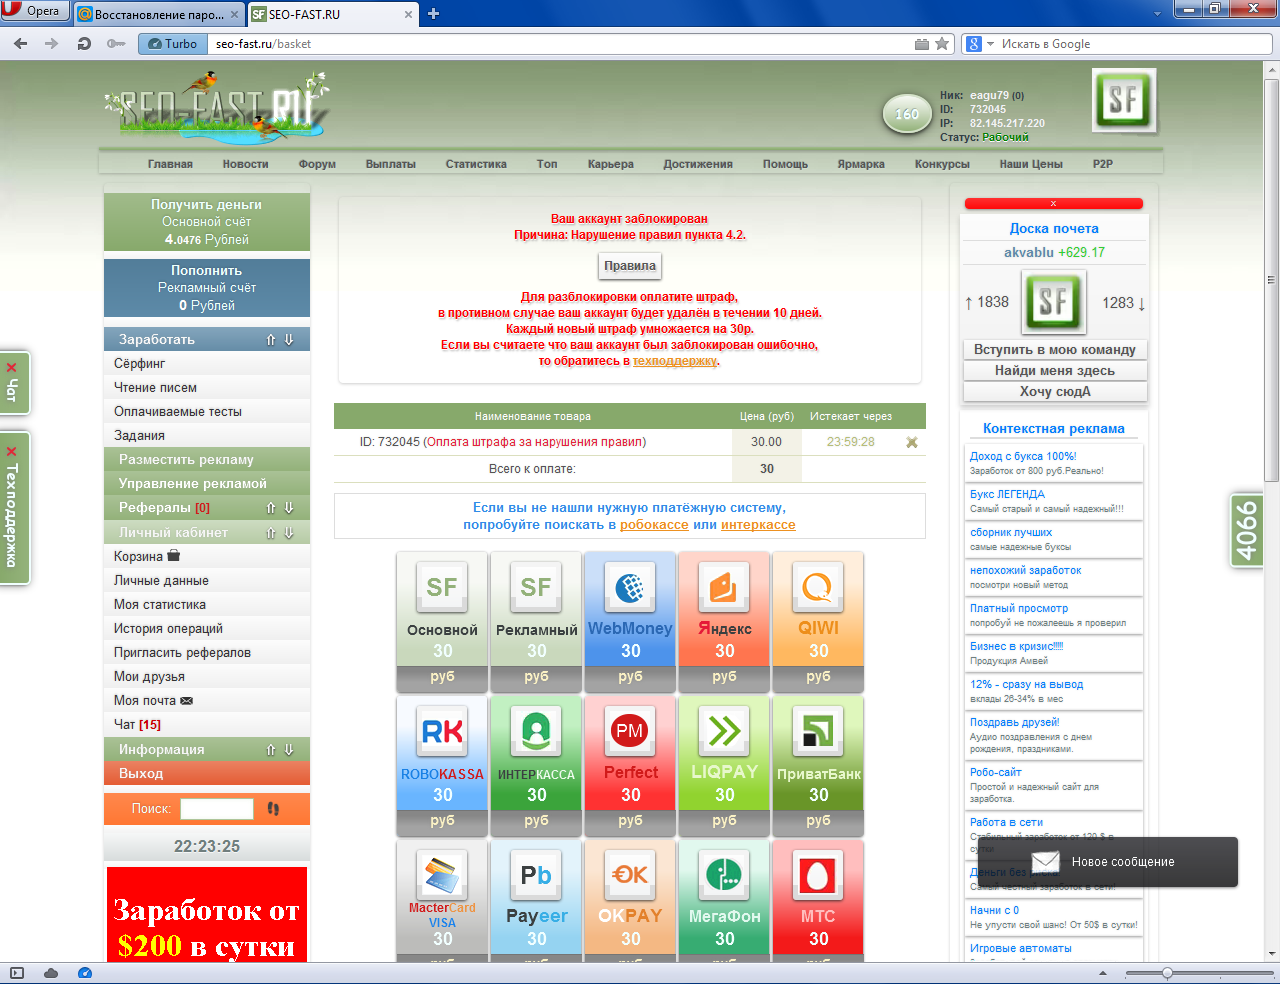Open Статистика in the top menu
The width and height of the screenshot is (1280, 984).
(x=476, y=164)
